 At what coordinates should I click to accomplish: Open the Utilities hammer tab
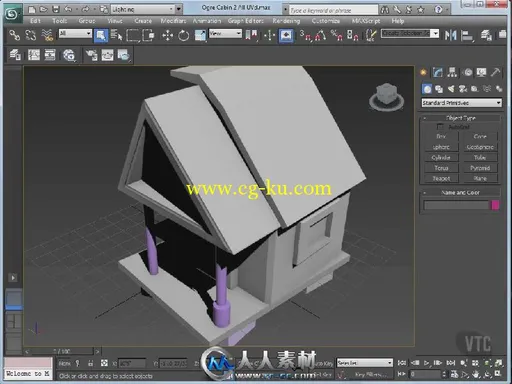(x=496, y=72)
